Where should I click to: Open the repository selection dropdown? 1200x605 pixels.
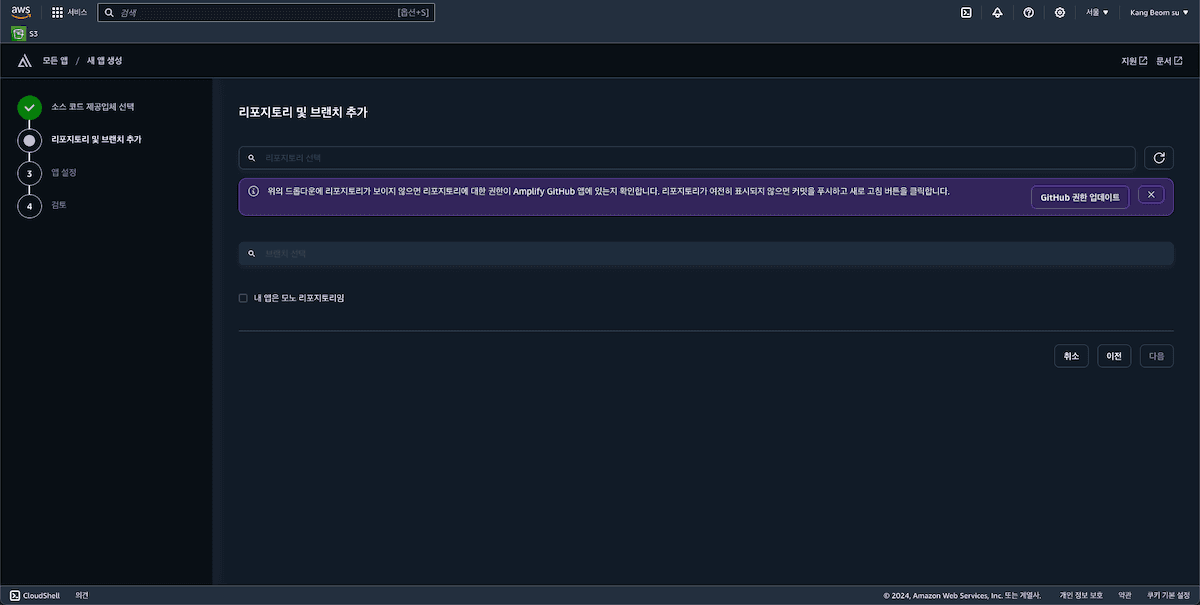687,158
